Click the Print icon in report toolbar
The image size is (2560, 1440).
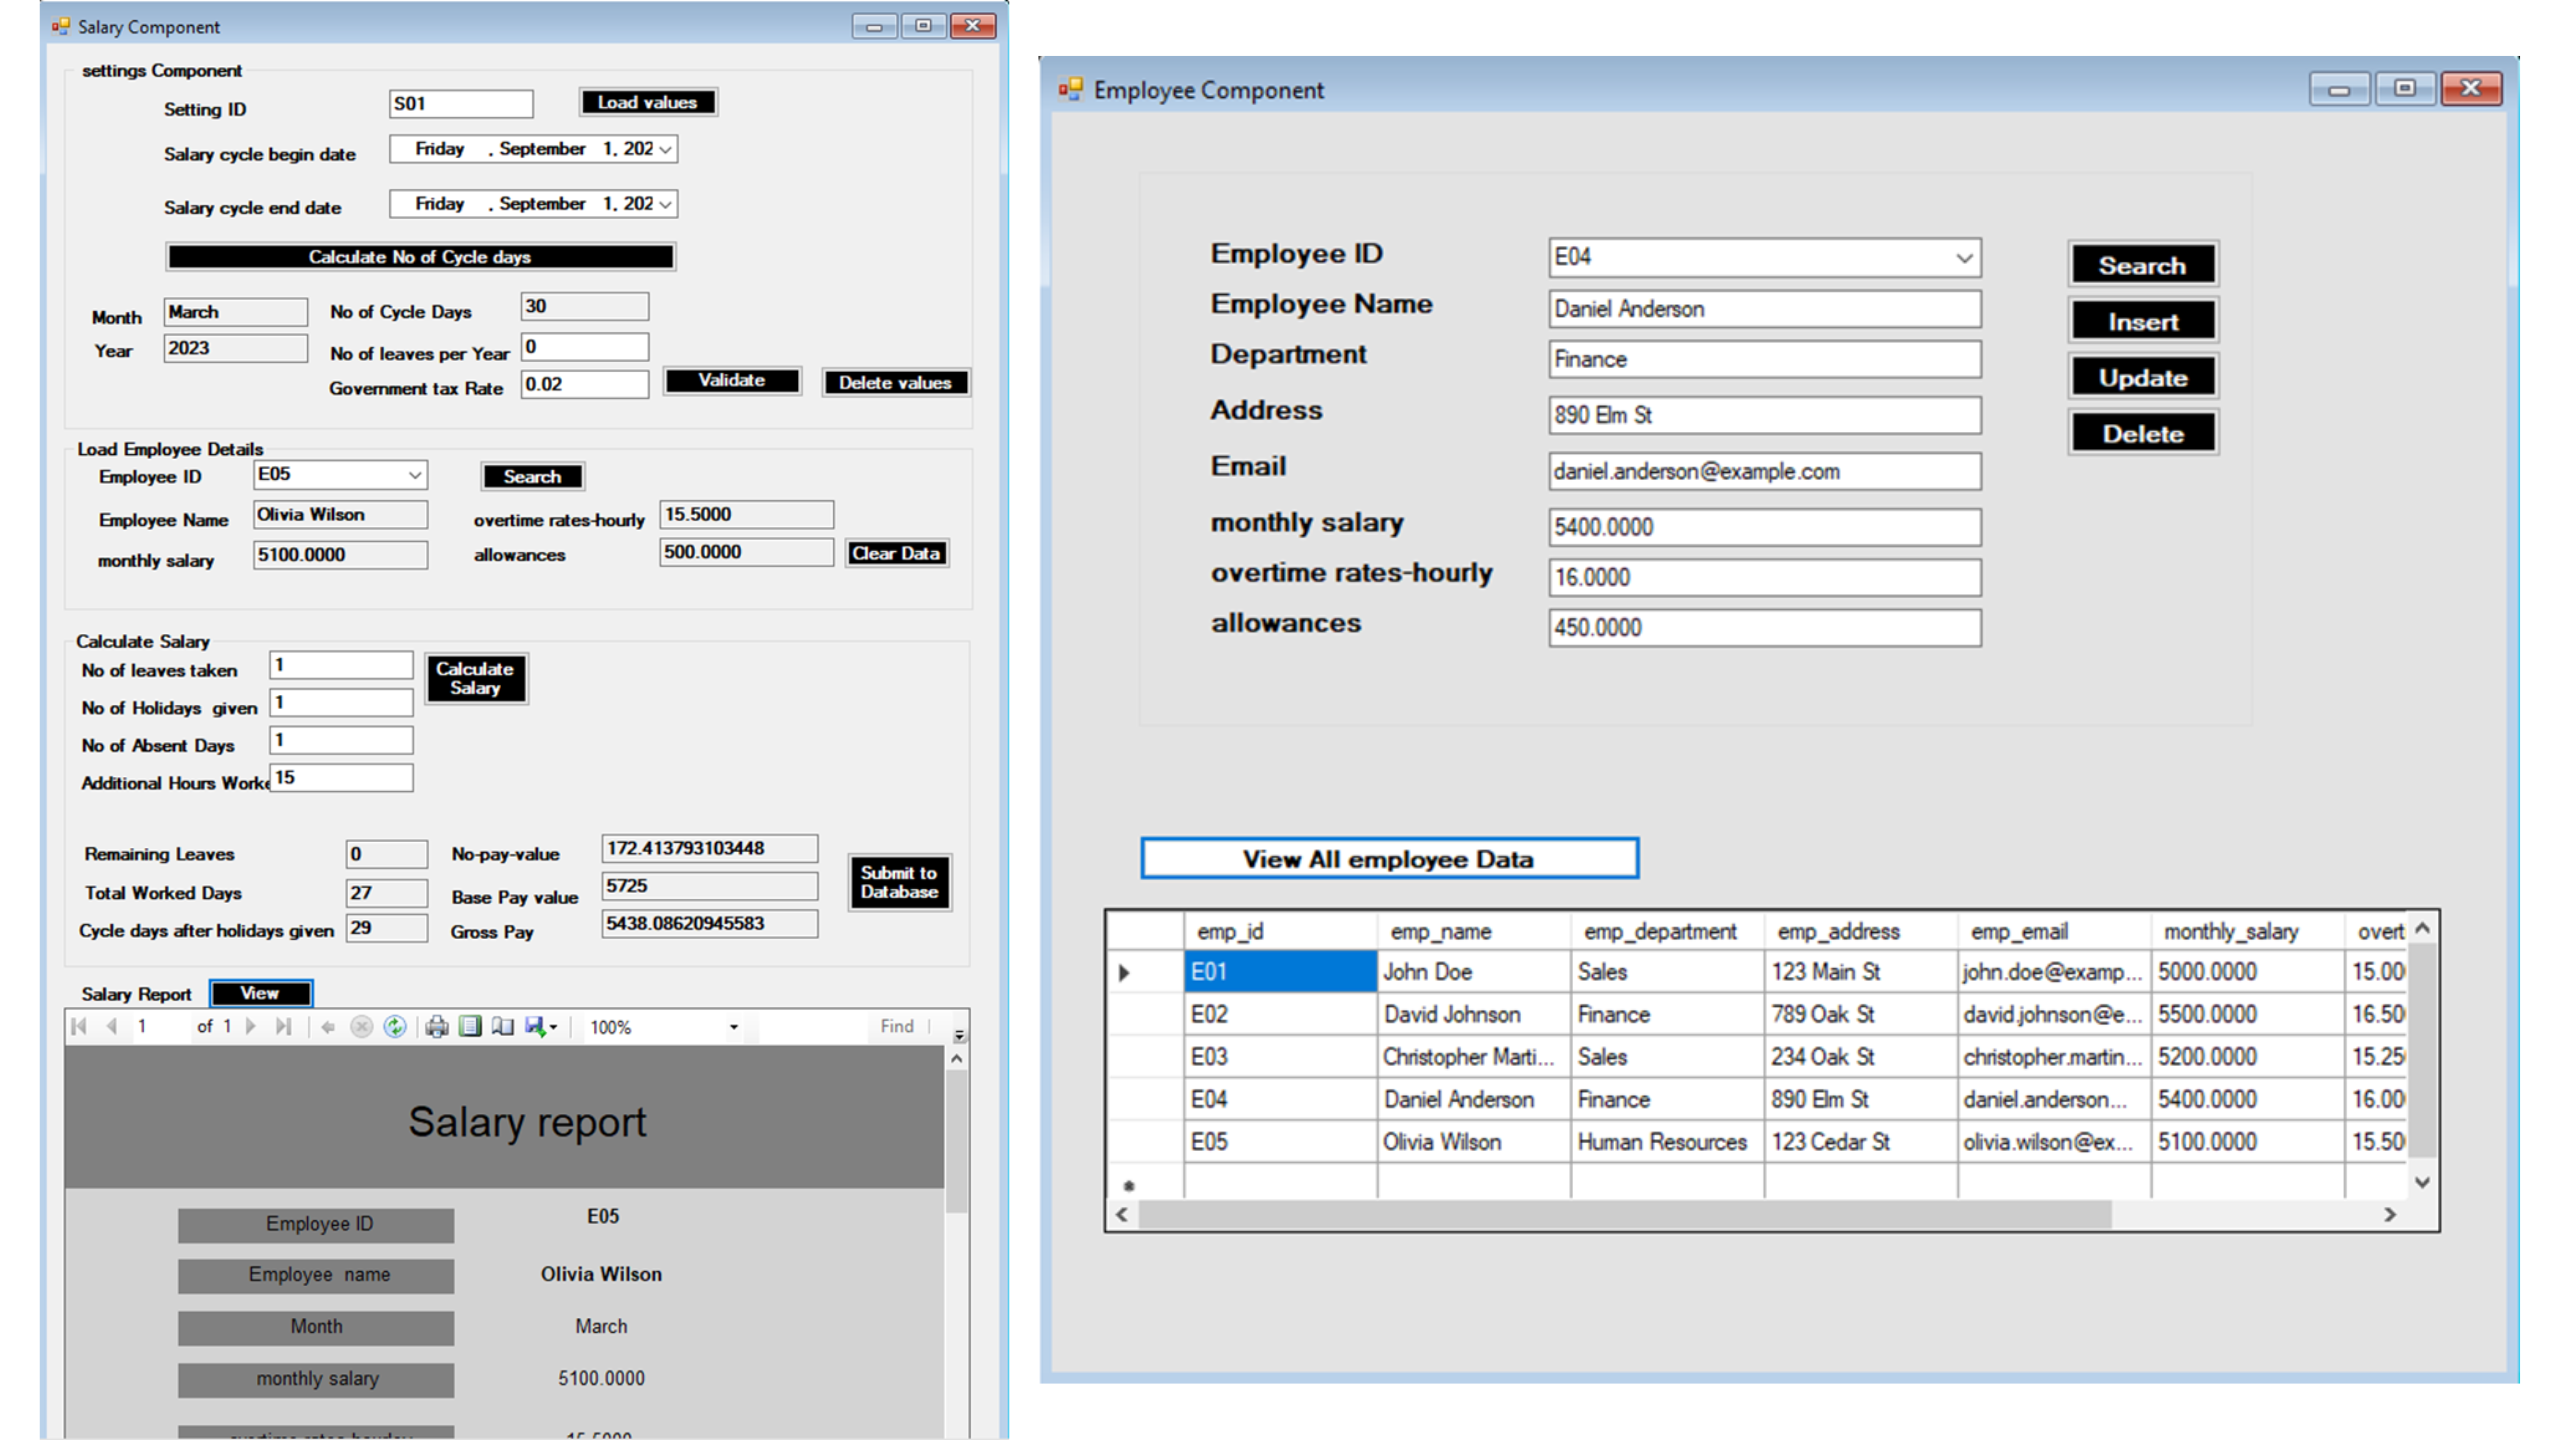click(x=436, y=1026)
